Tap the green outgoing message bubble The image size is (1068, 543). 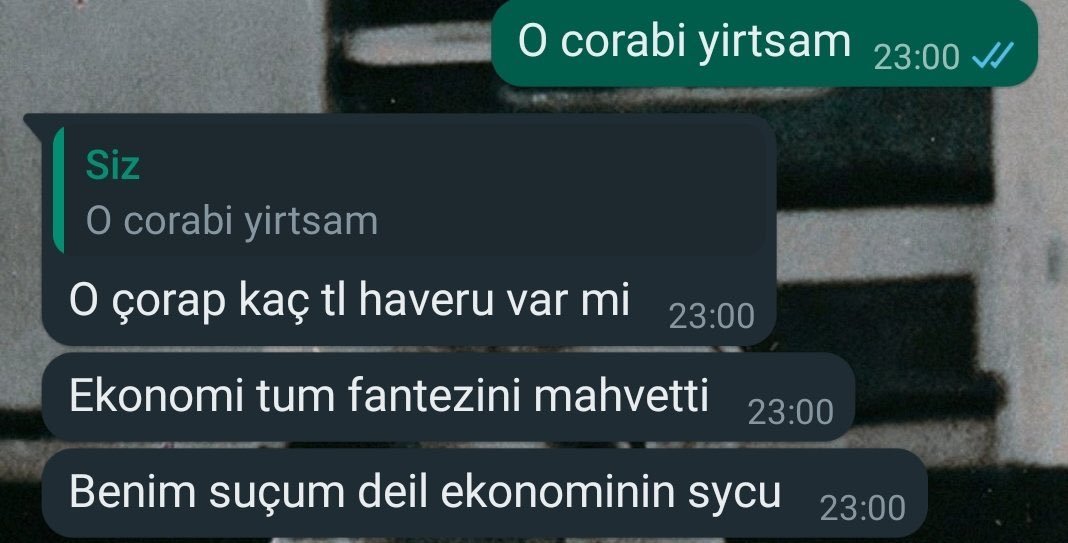764,42
